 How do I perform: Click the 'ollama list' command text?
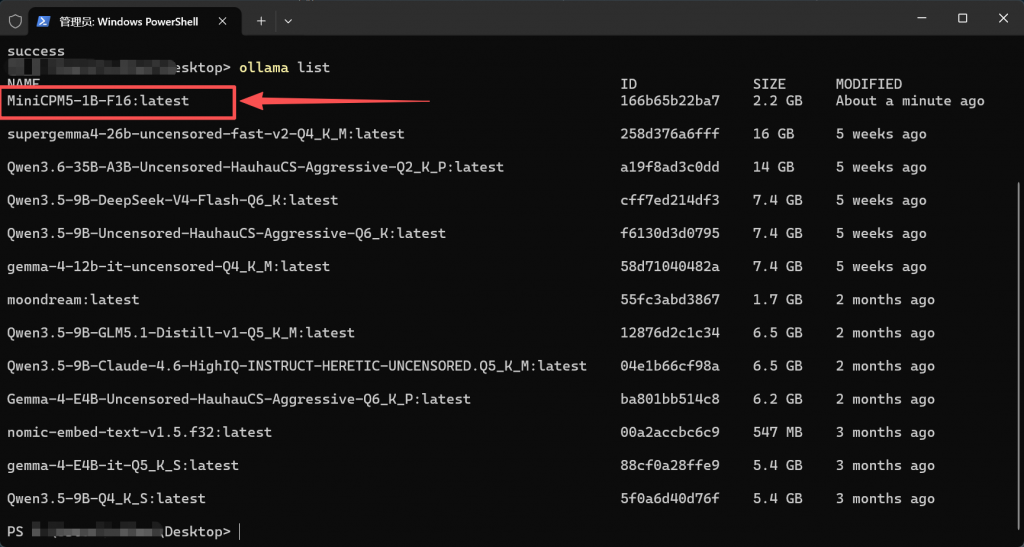click(x=284, y=67)
